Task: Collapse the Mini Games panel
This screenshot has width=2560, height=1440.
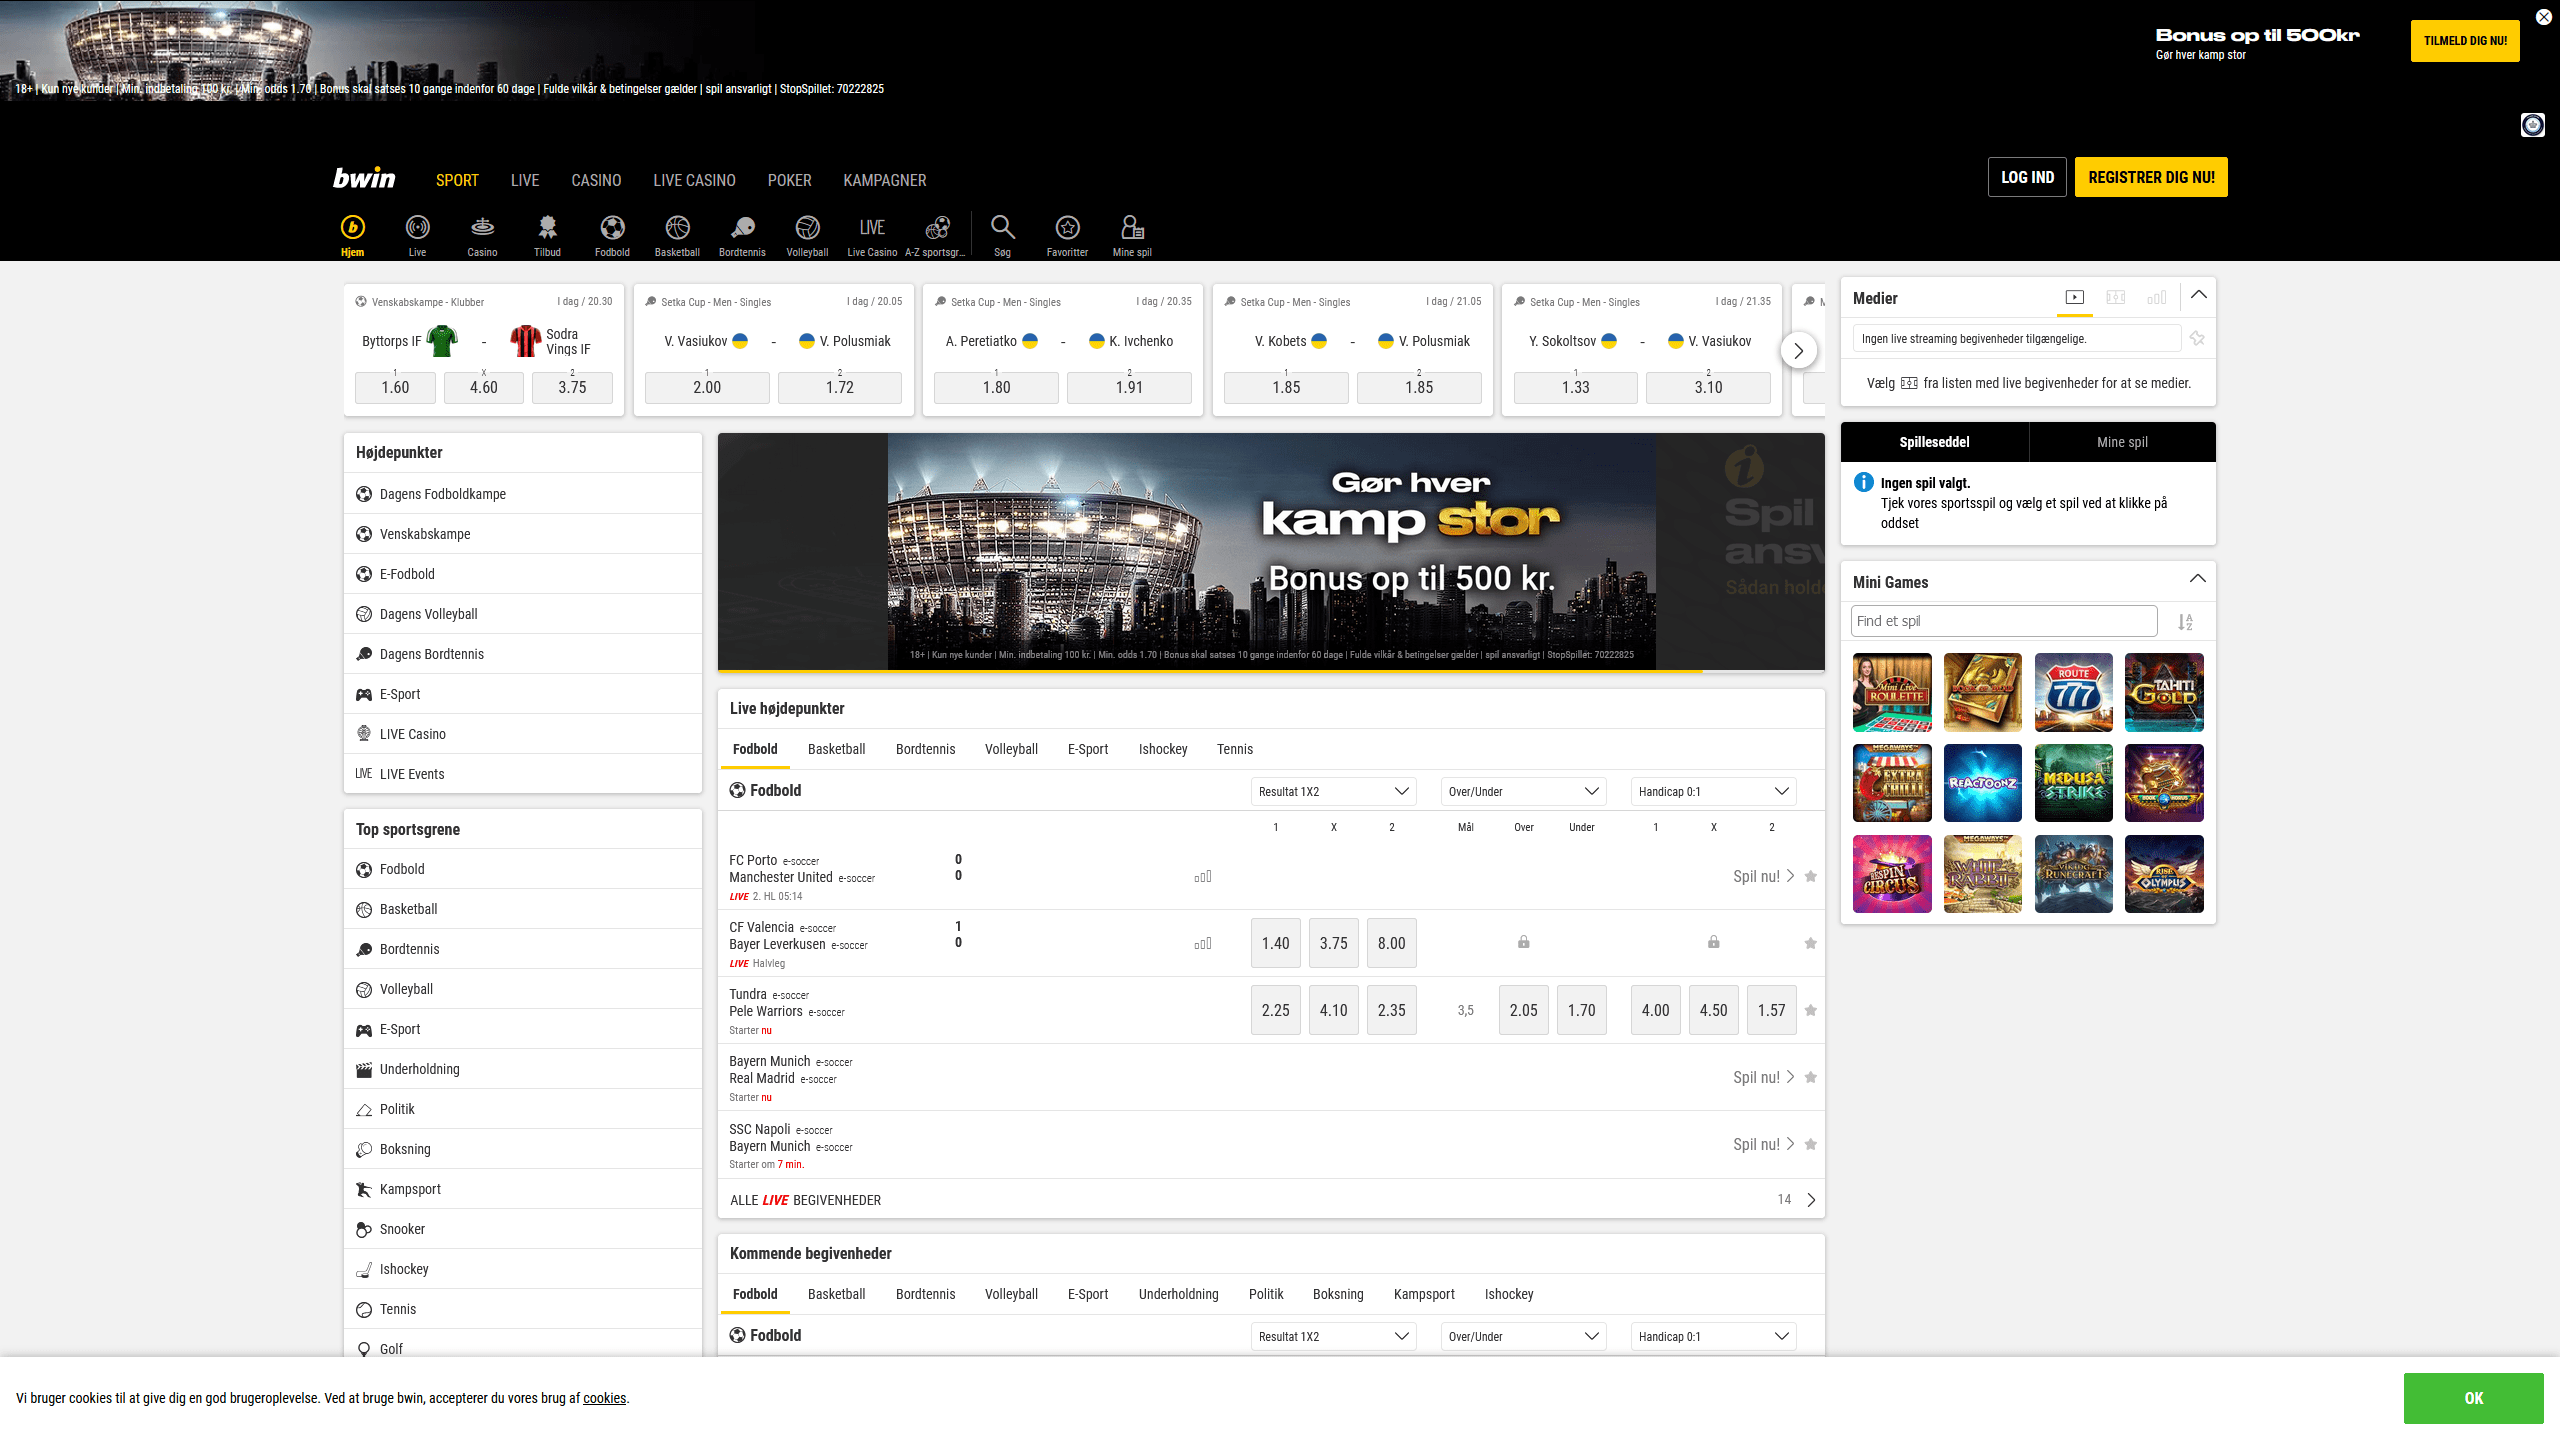Action: pyautogui.click(x=2197, y=579)
